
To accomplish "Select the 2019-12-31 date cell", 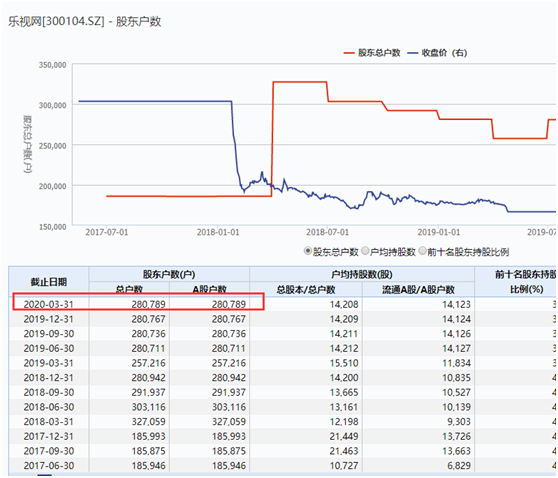I will [49, 319].
